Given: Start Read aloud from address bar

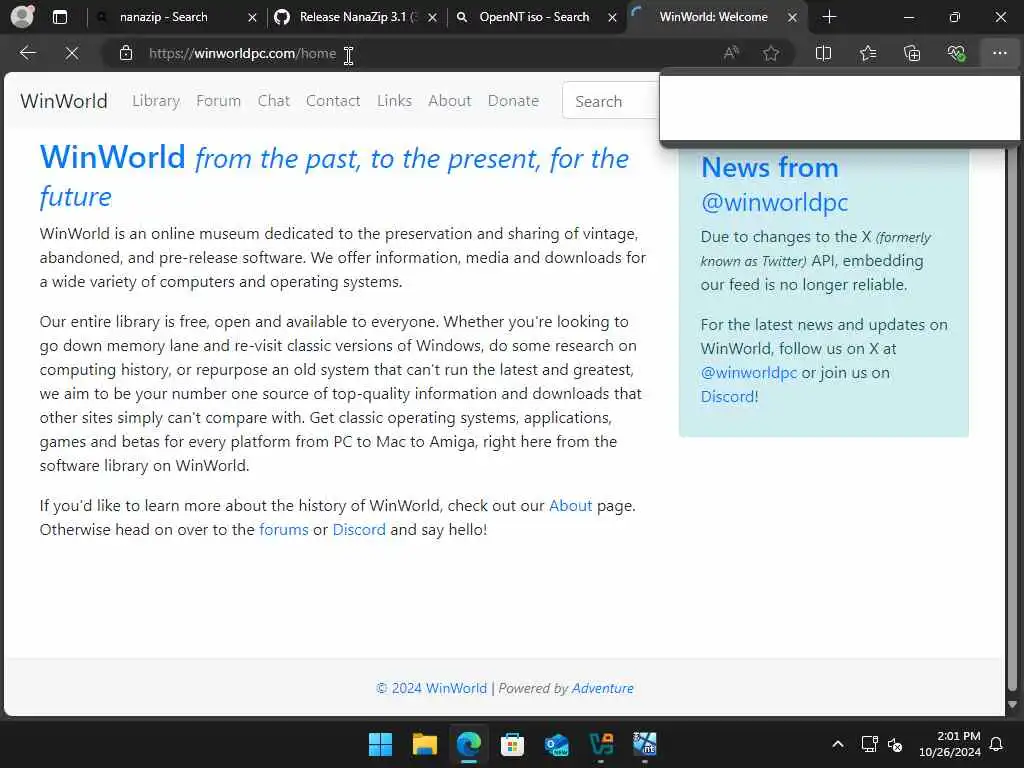Looking at the screenshot, I should point(731,53).
